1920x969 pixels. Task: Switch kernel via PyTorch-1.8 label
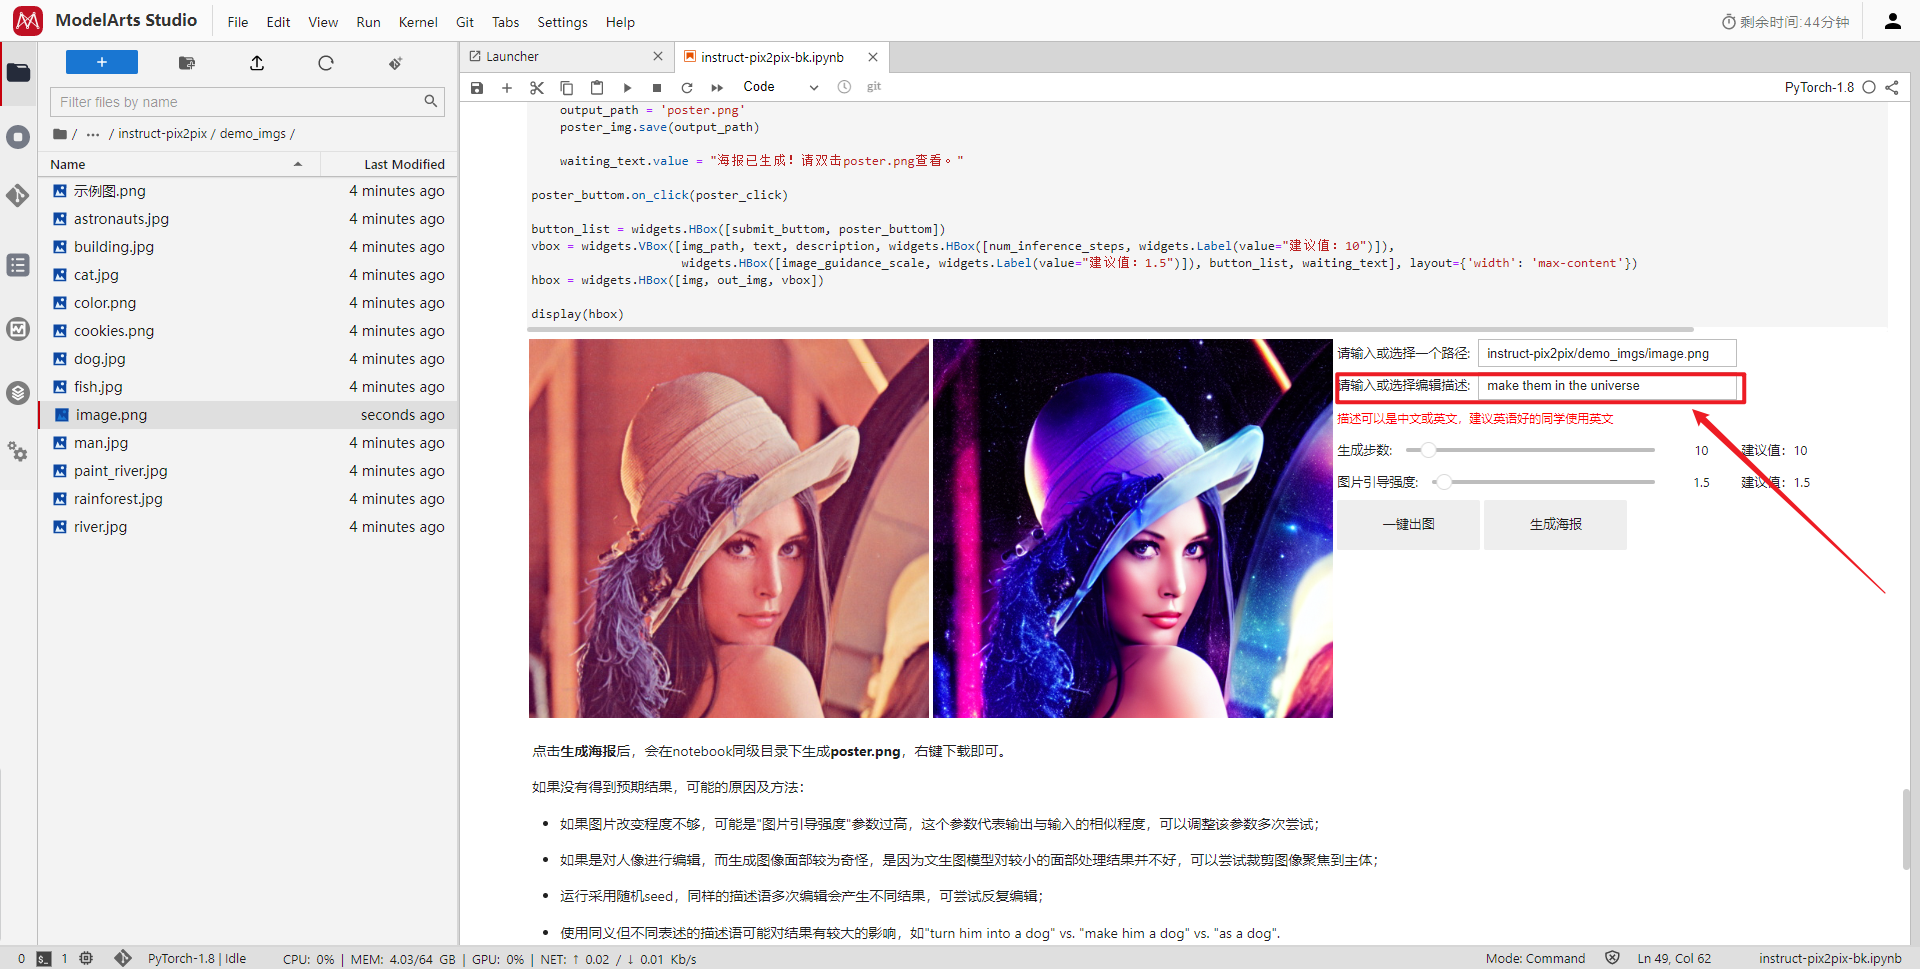click(1819, 87)
